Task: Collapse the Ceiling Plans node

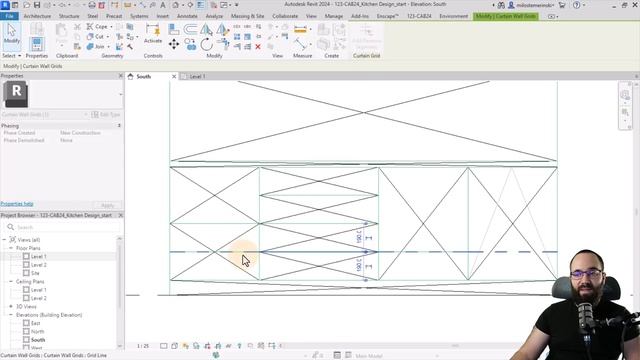Action: 11,282
